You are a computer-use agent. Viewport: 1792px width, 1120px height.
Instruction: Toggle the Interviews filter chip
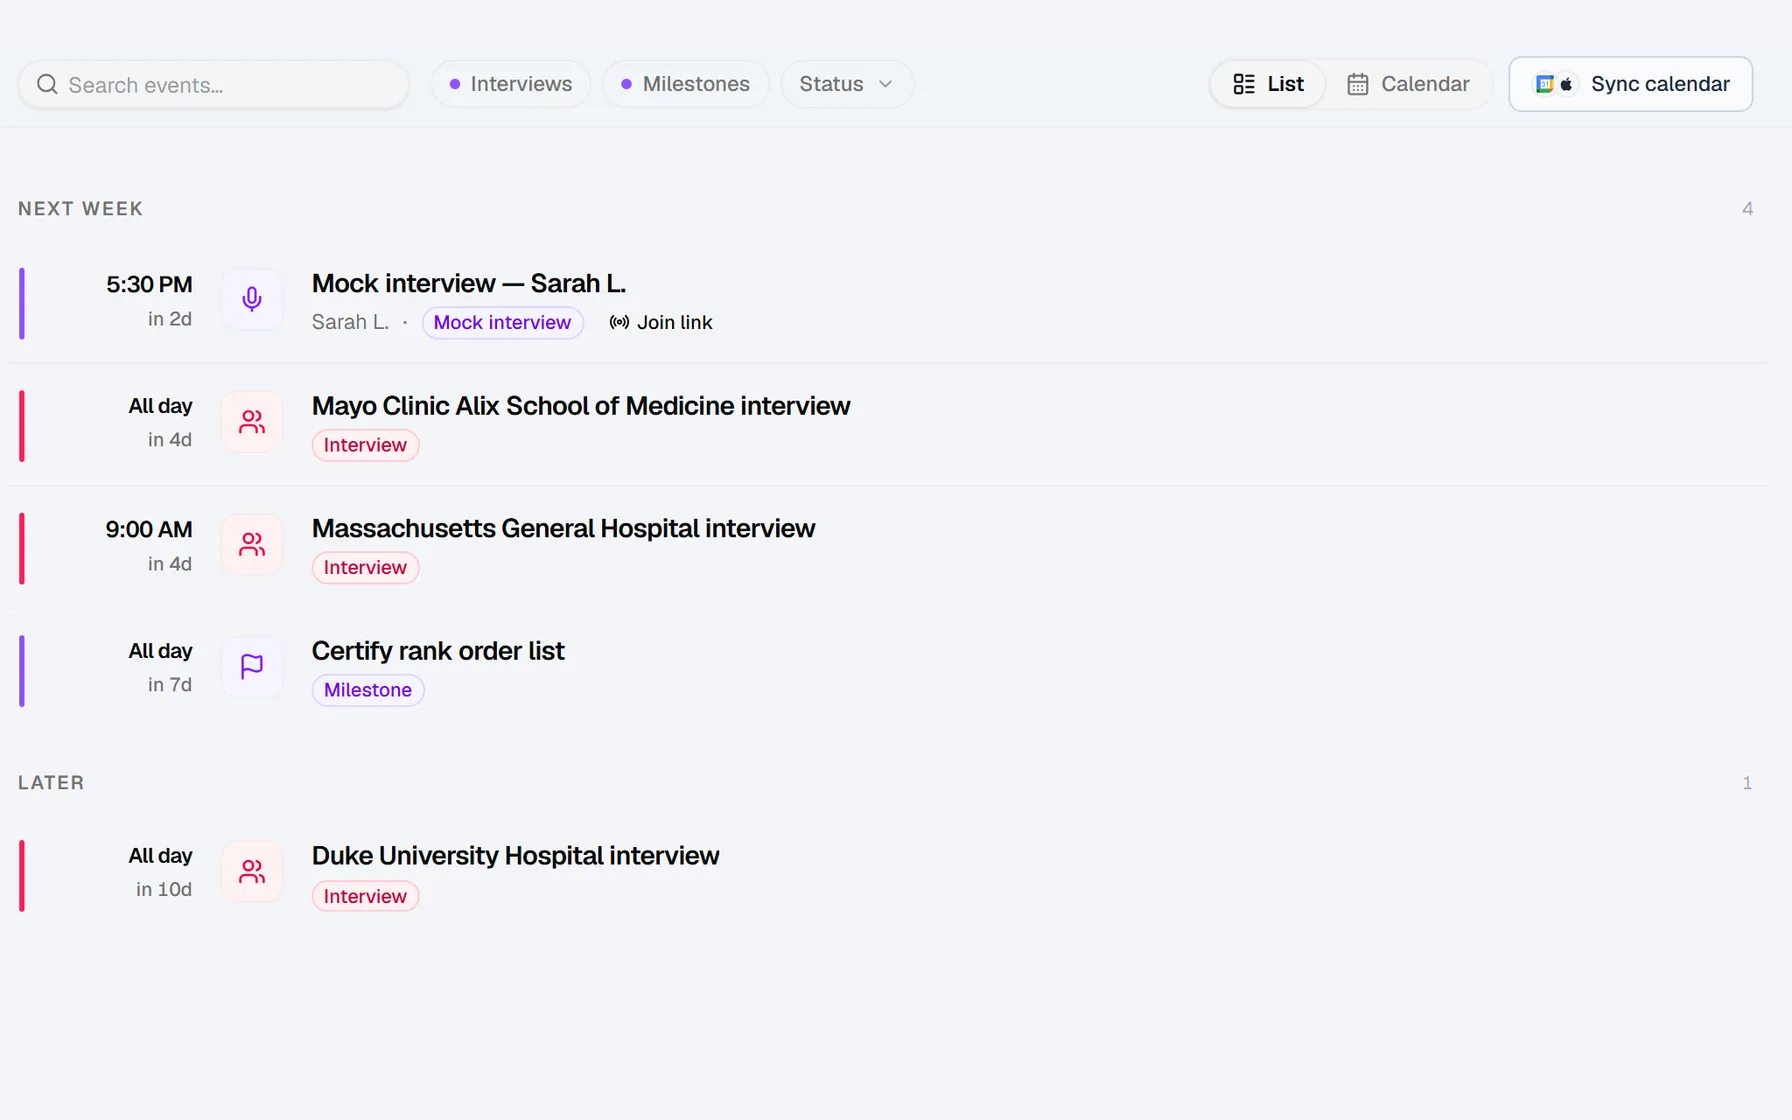(511, 84)
